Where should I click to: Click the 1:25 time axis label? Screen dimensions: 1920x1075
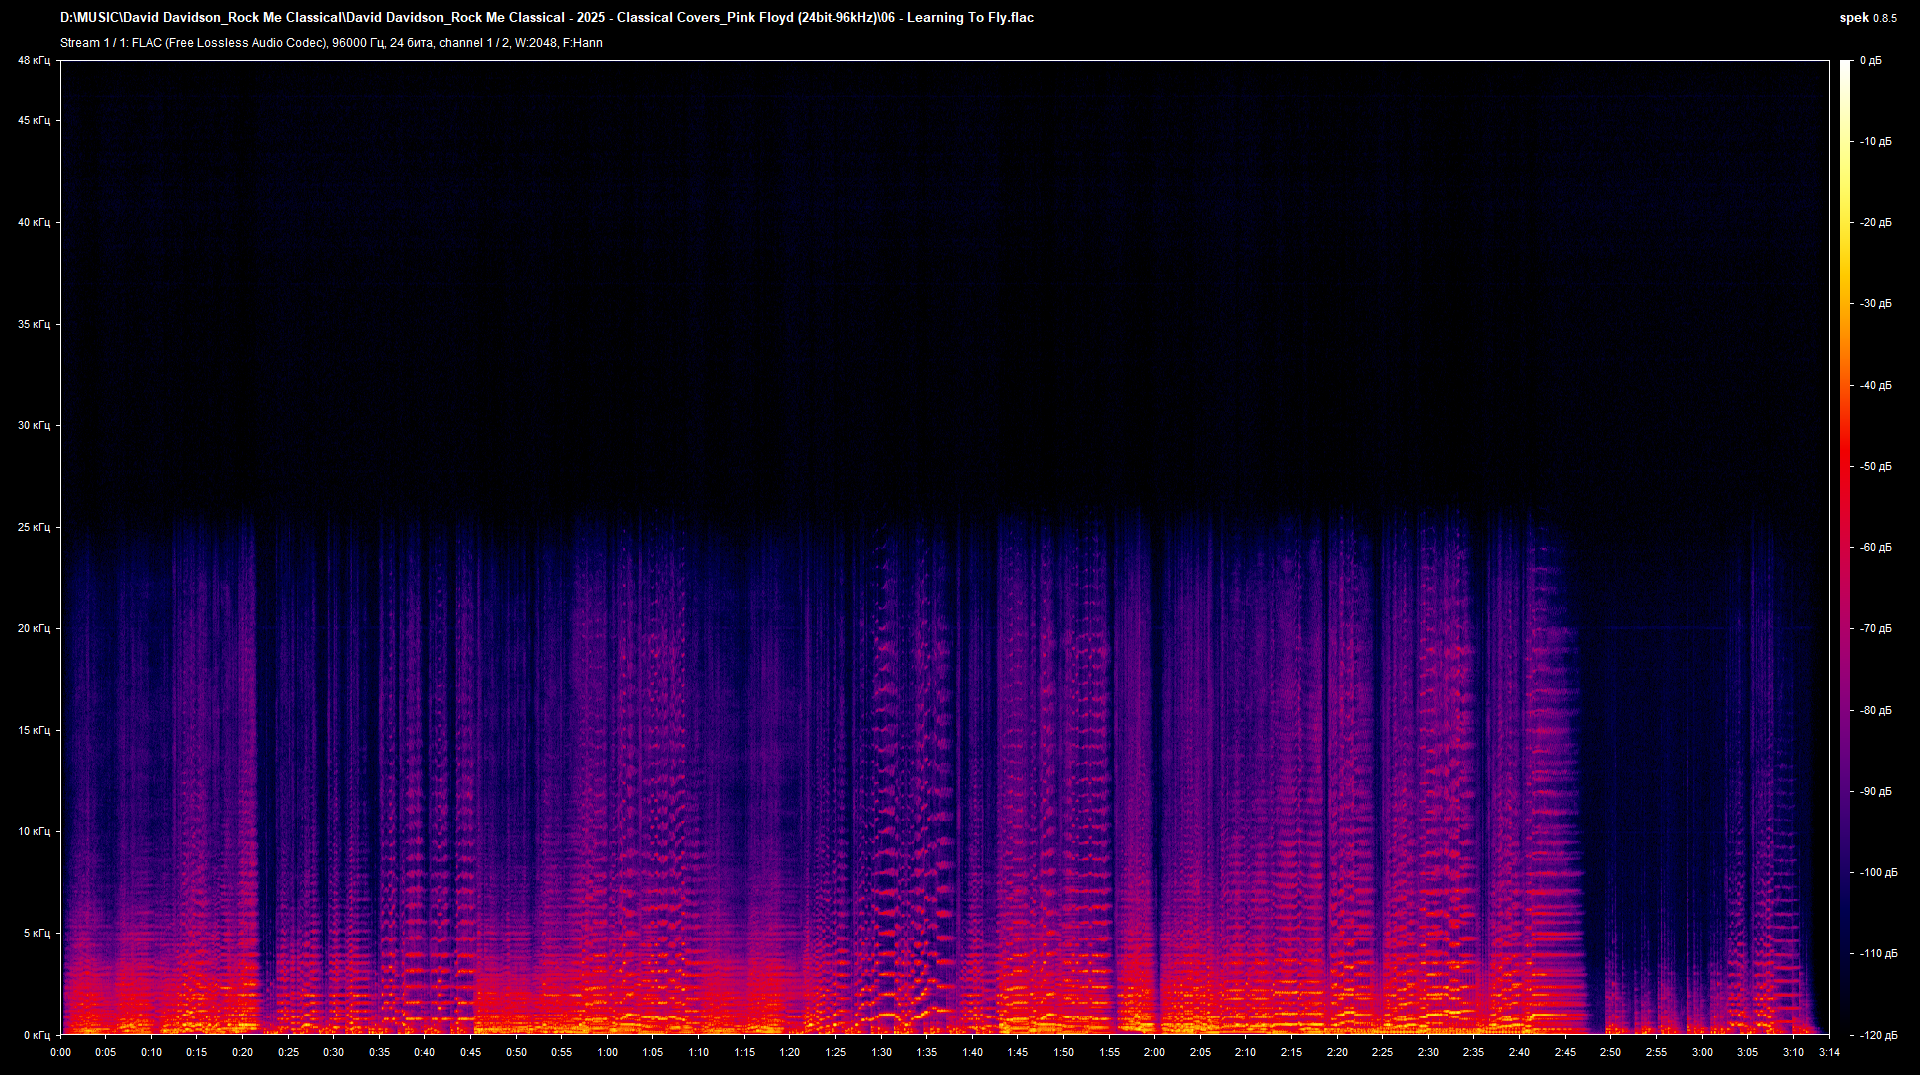(836, 1052)
